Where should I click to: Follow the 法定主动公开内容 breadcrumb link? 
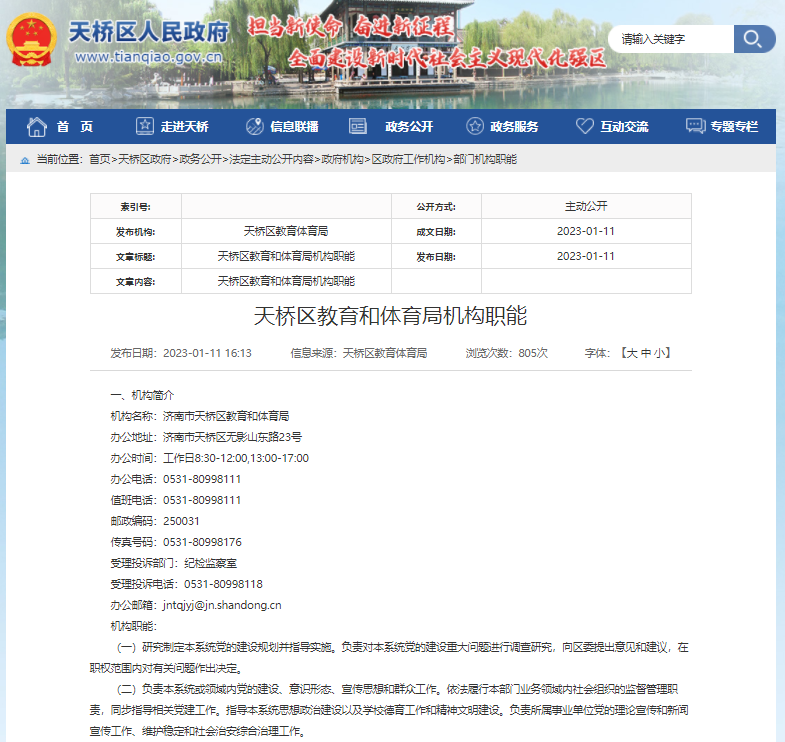(x=271, y=159)
